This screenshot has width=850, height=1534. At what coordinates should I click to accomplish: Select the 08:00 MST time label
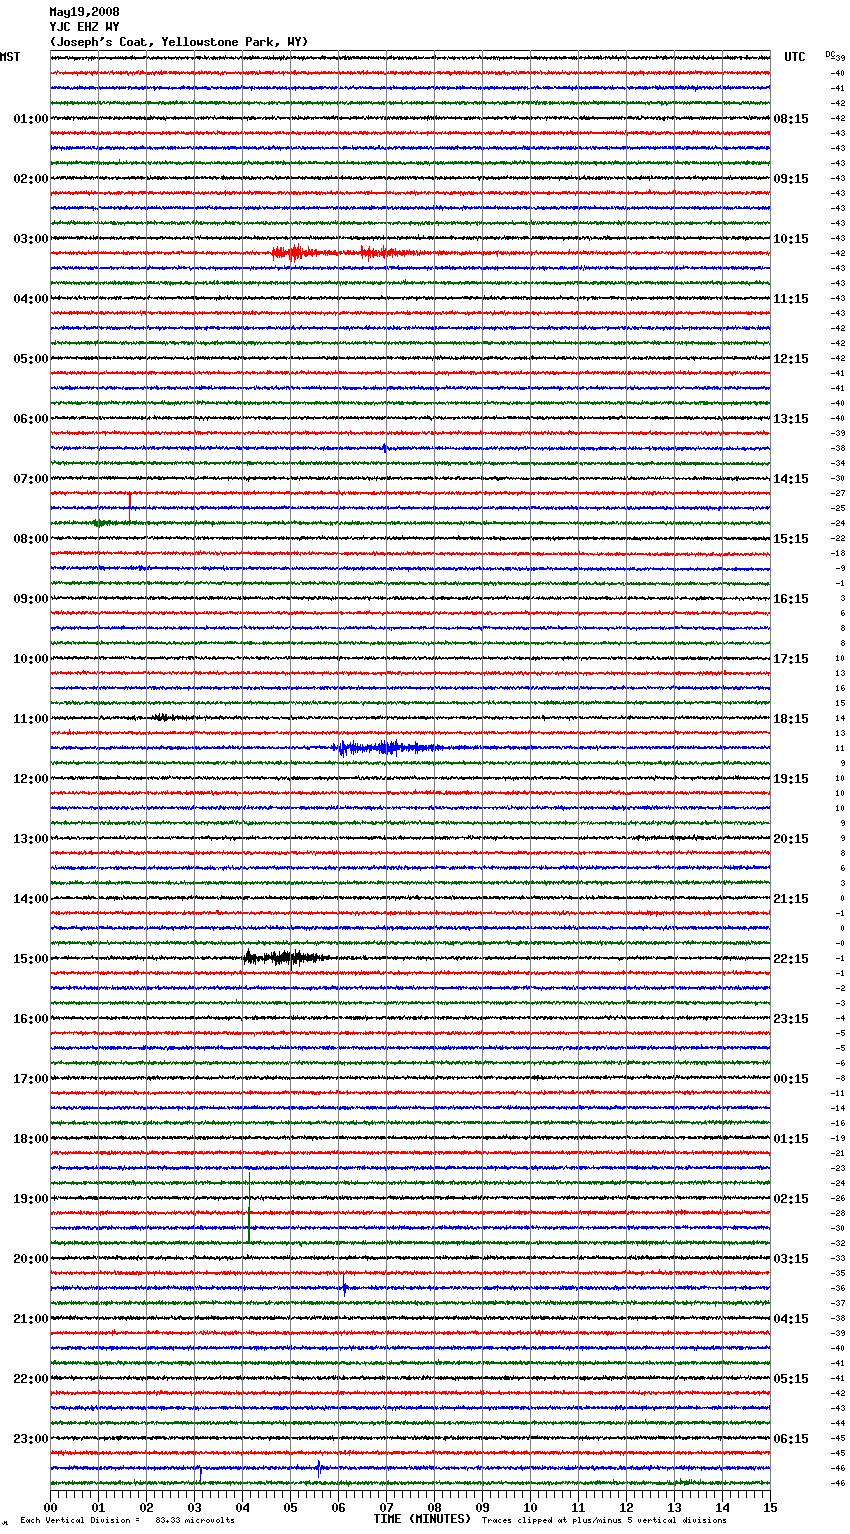(30, 539)
